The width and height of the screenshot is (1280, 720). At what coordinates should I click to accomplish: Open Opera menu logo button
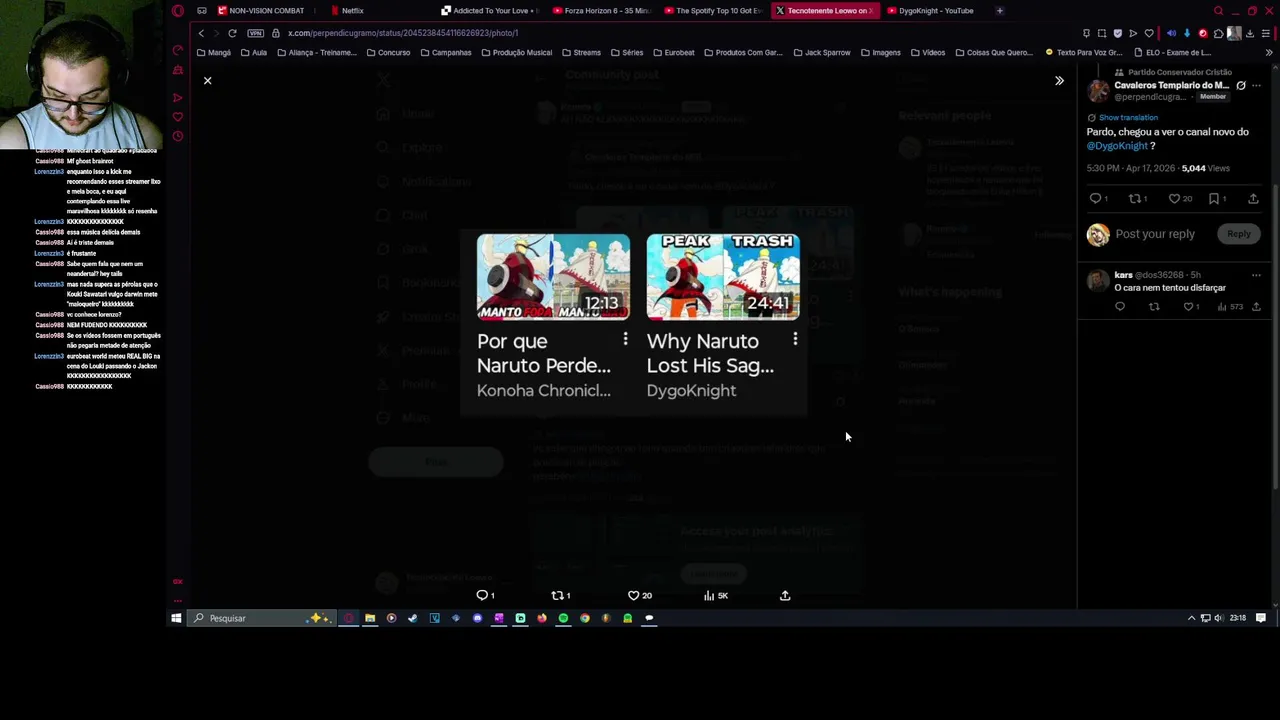coord(178,11)
